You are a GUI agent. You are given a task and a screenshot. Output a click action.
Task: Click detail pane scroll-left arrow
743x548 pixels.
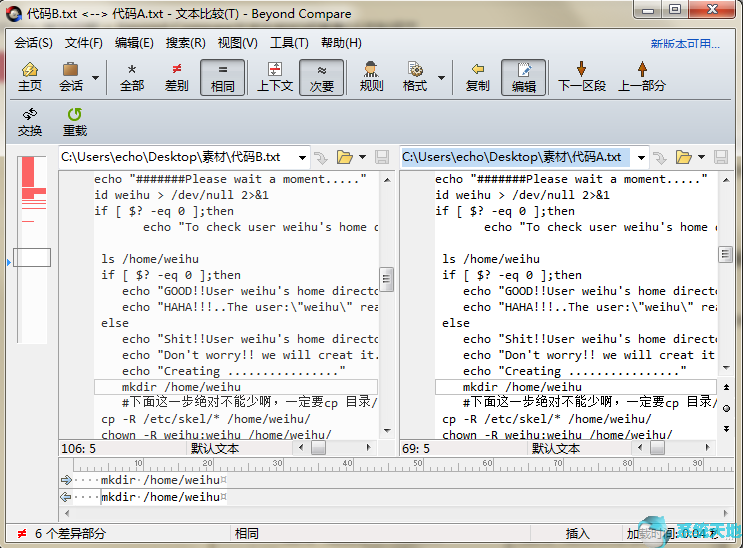click(x=67, y=513)
